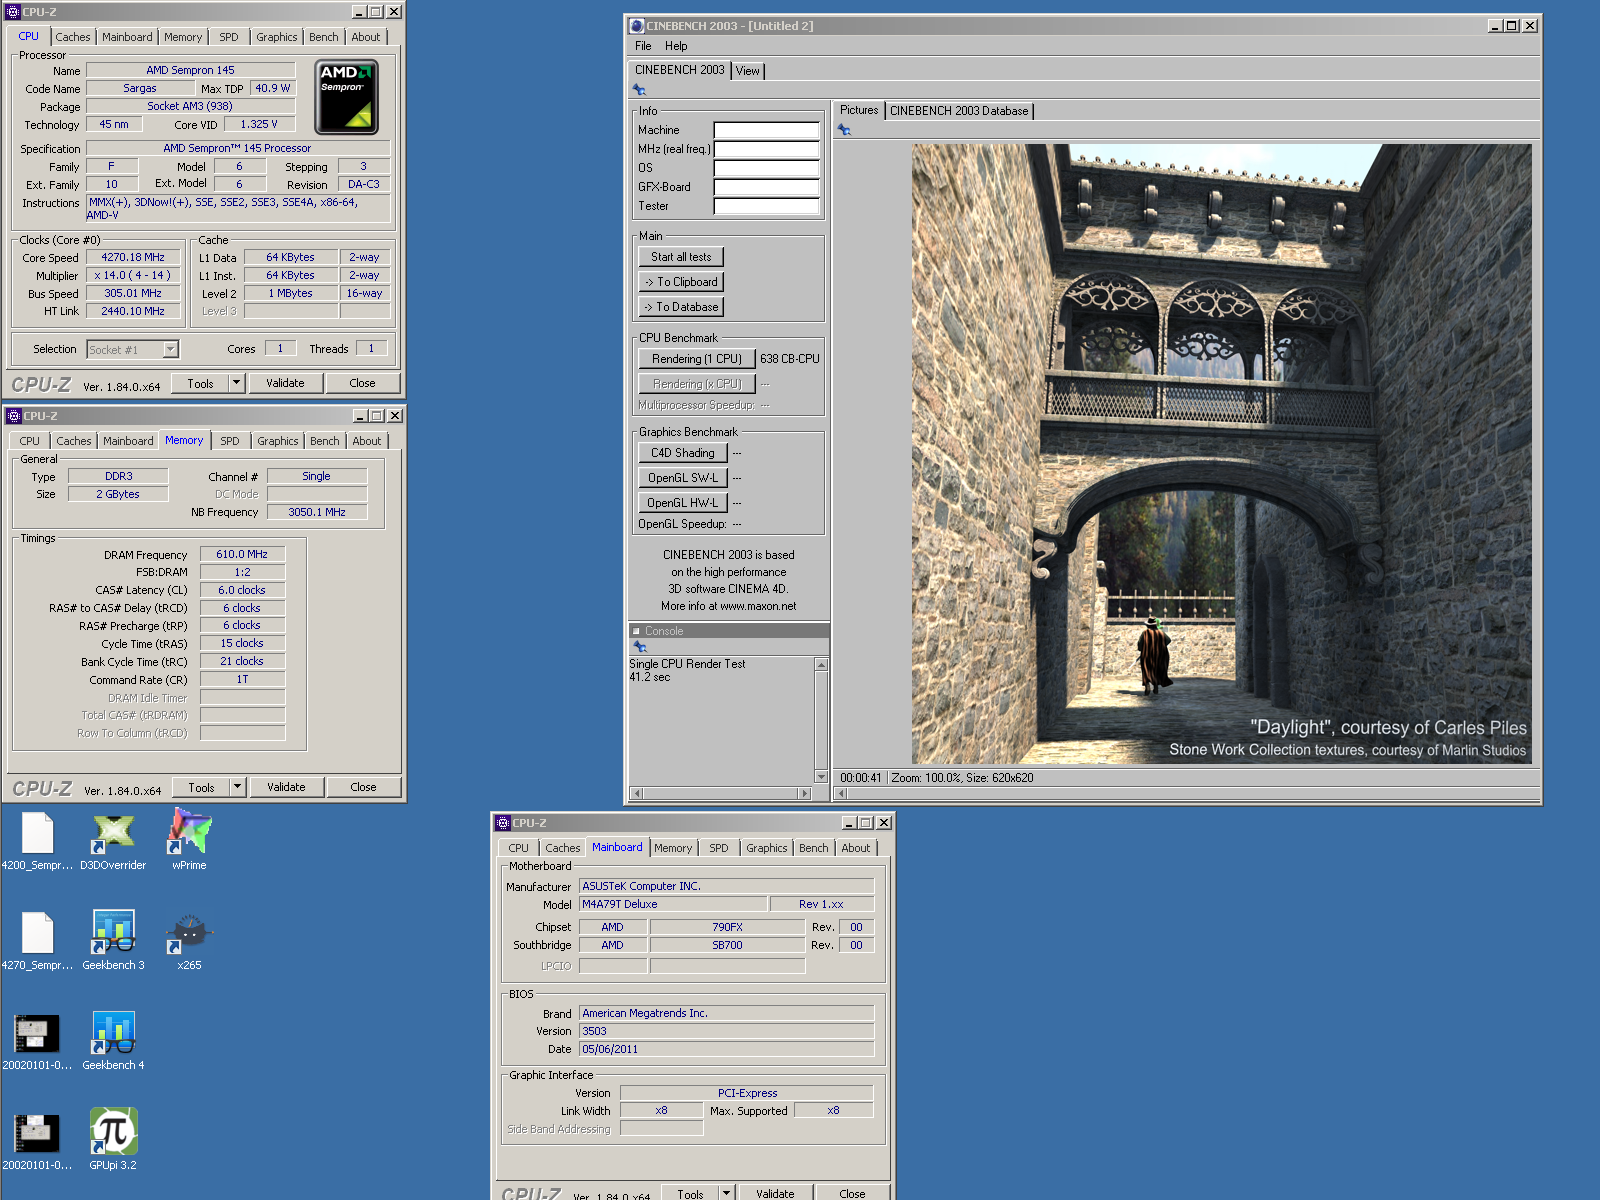1600x1200 pixels.
Task: Switch to CINEBENCH 2003 Database tab
Action: click(959, 111)
